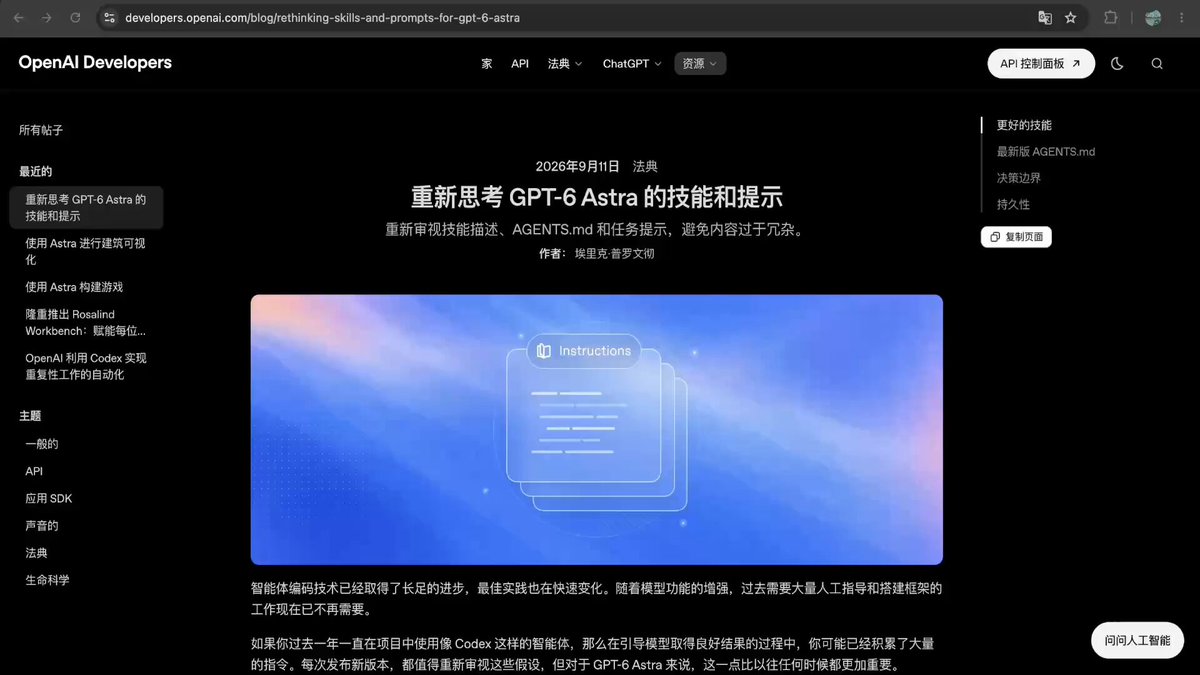The height and width of the screenshot is (675, 1200).
Task: Open 所有帖子 in the sidebar
Action: coord(41,130)
